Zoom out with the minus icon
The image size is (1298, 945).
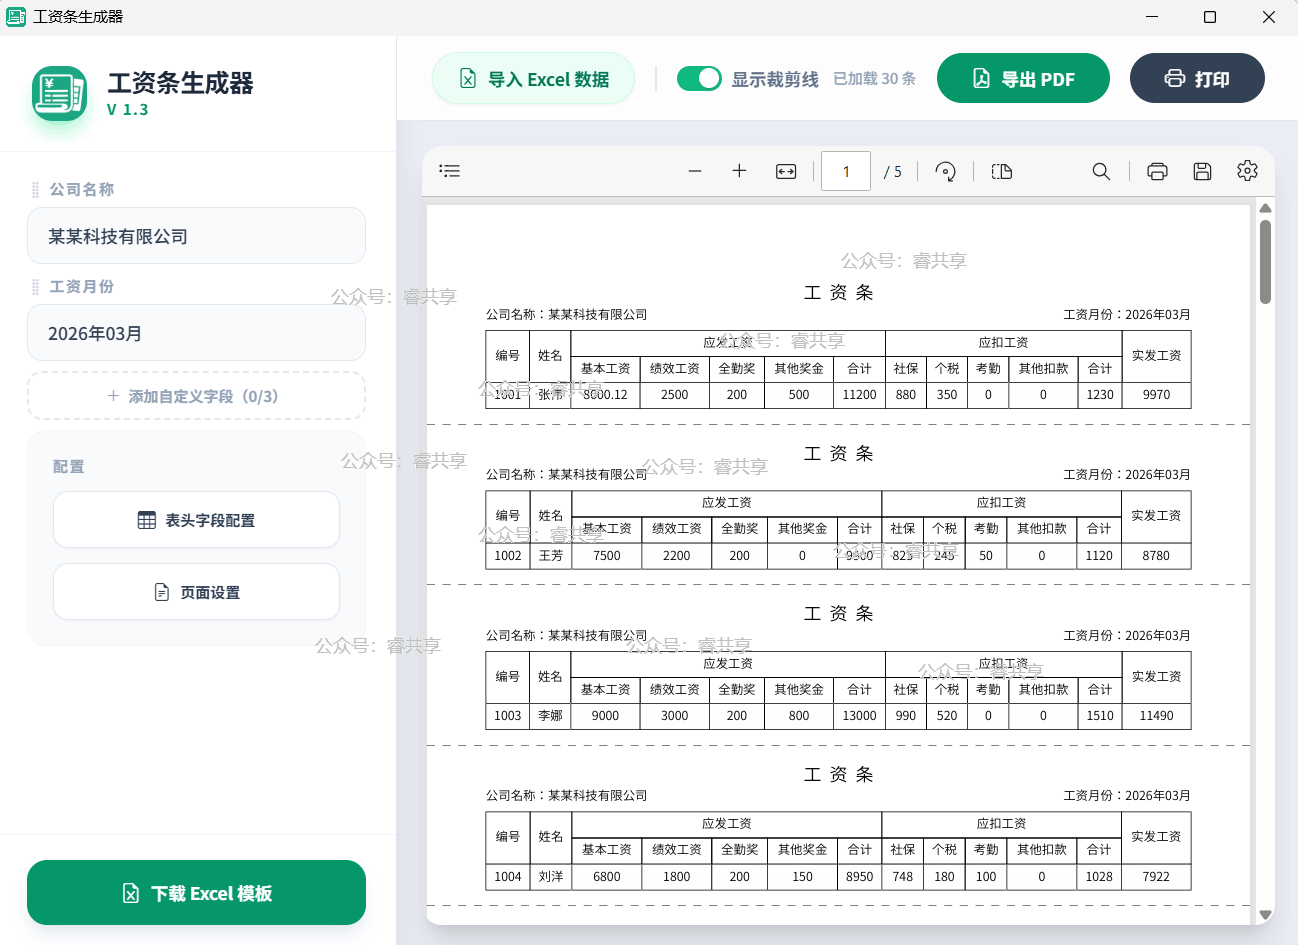click(x=695, y=171)
